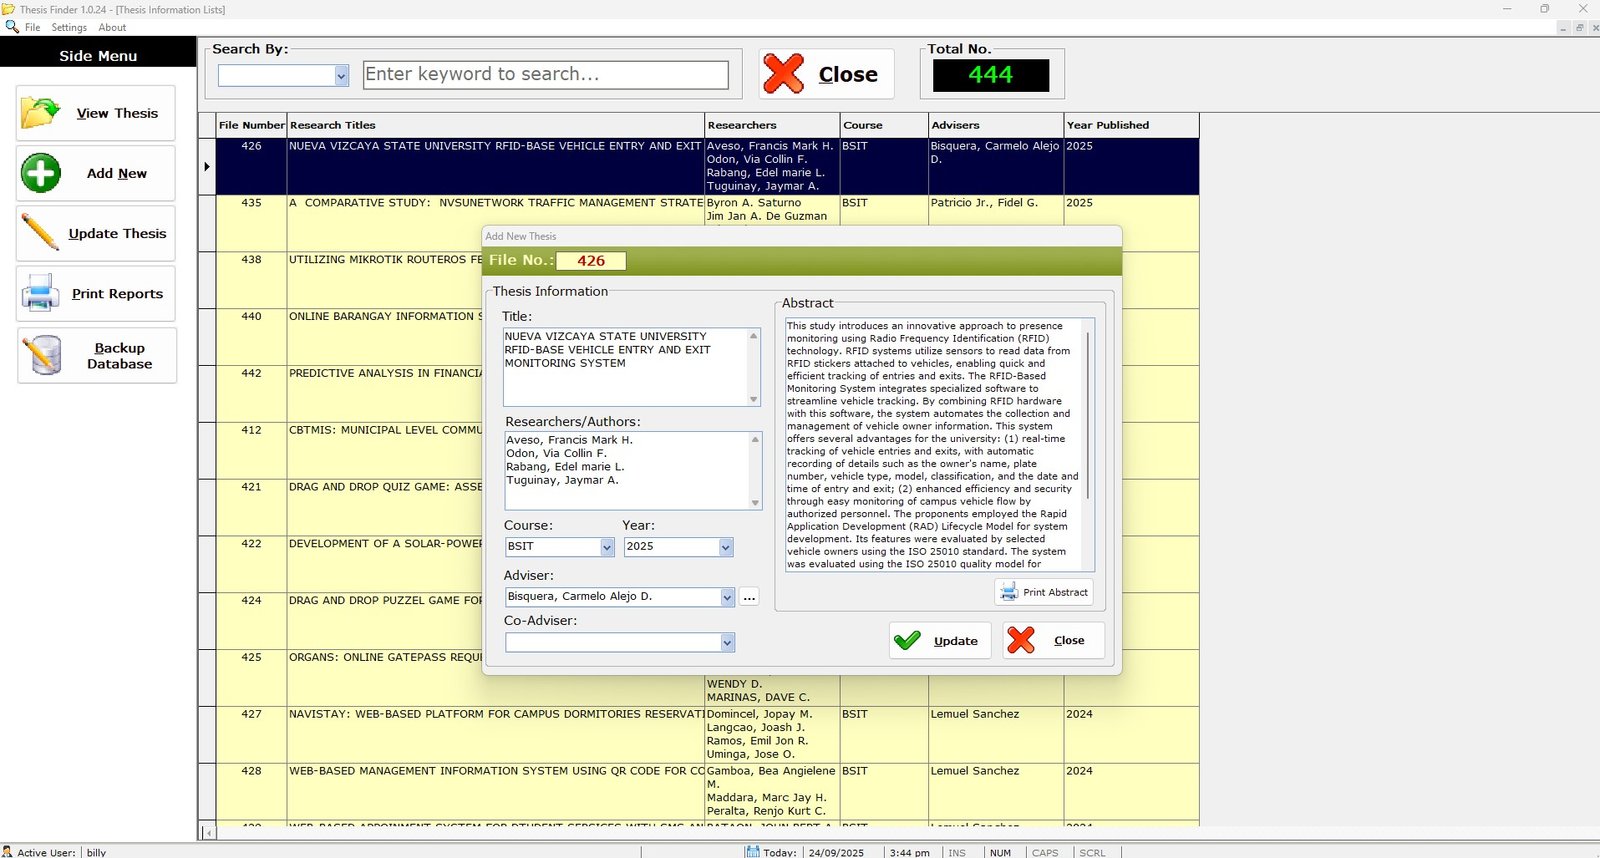Click the green checkmark Update icon

pos(908,641)
